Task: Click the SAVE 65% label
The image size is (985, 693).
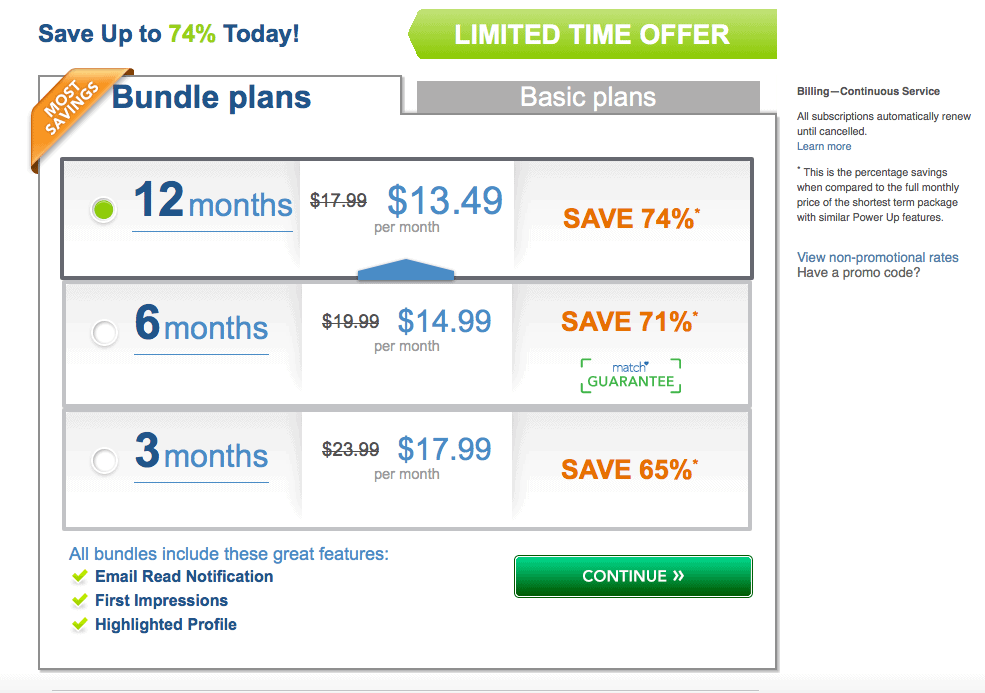Action: tap(629, 469)
